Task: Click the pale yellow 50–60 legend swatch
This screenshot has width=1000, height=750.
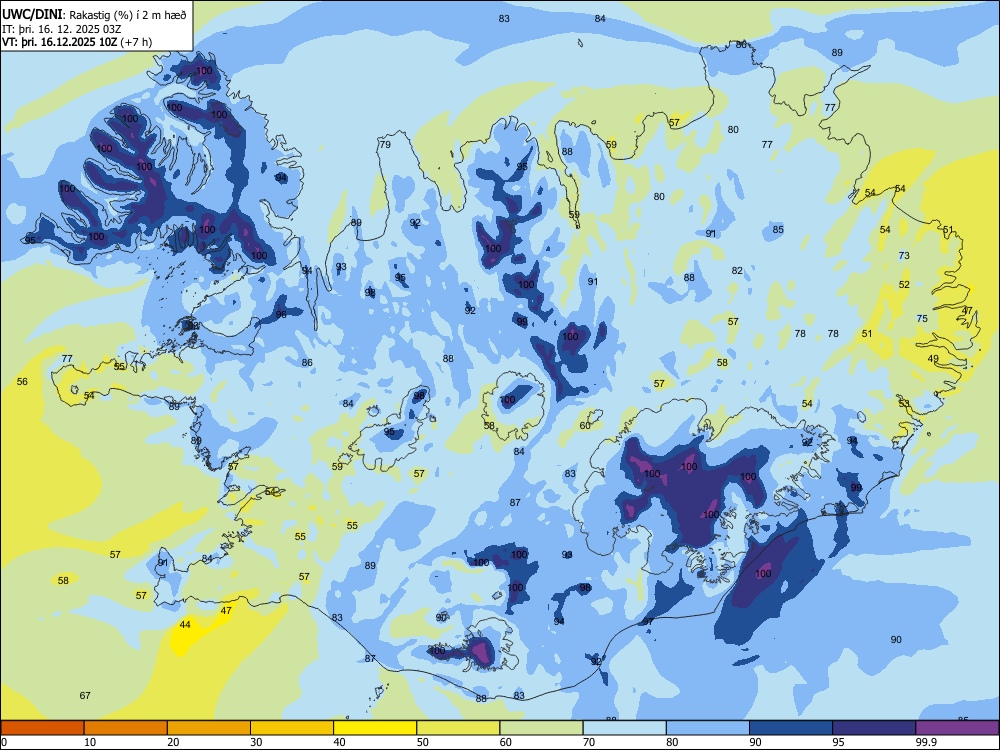Action: 458,728
